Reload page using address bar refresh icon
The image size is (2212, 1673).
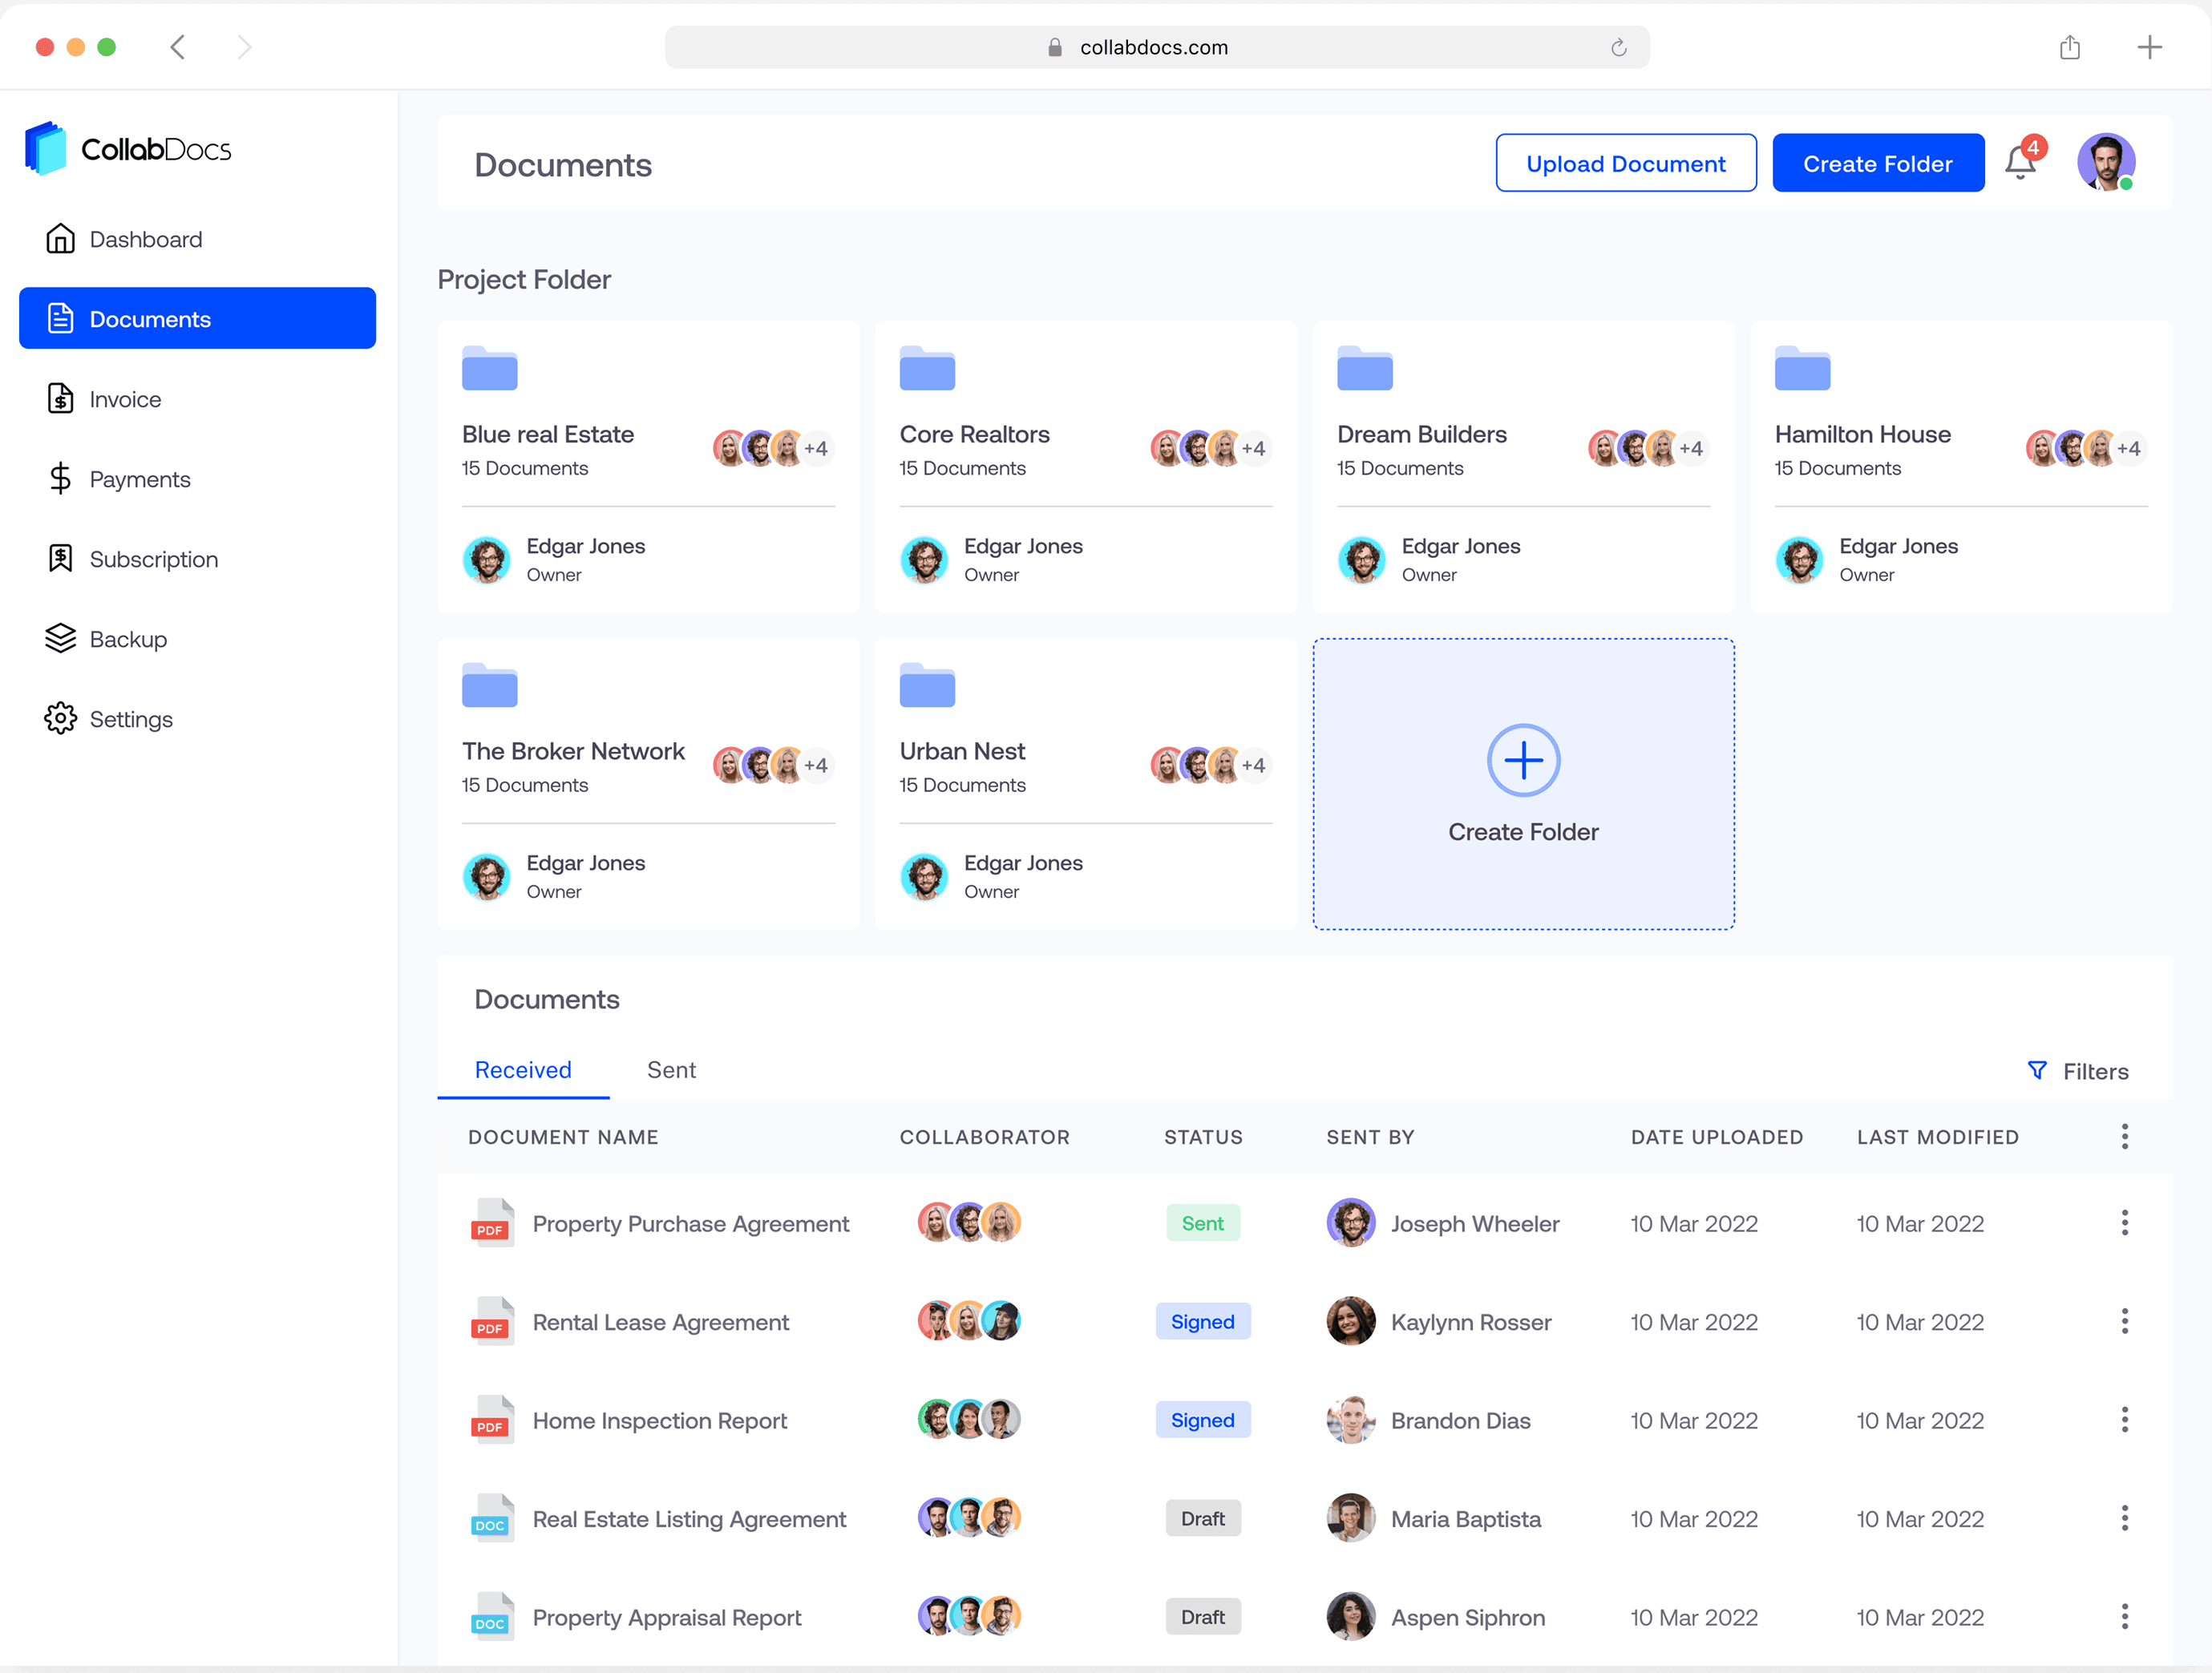pos(1618,47)
